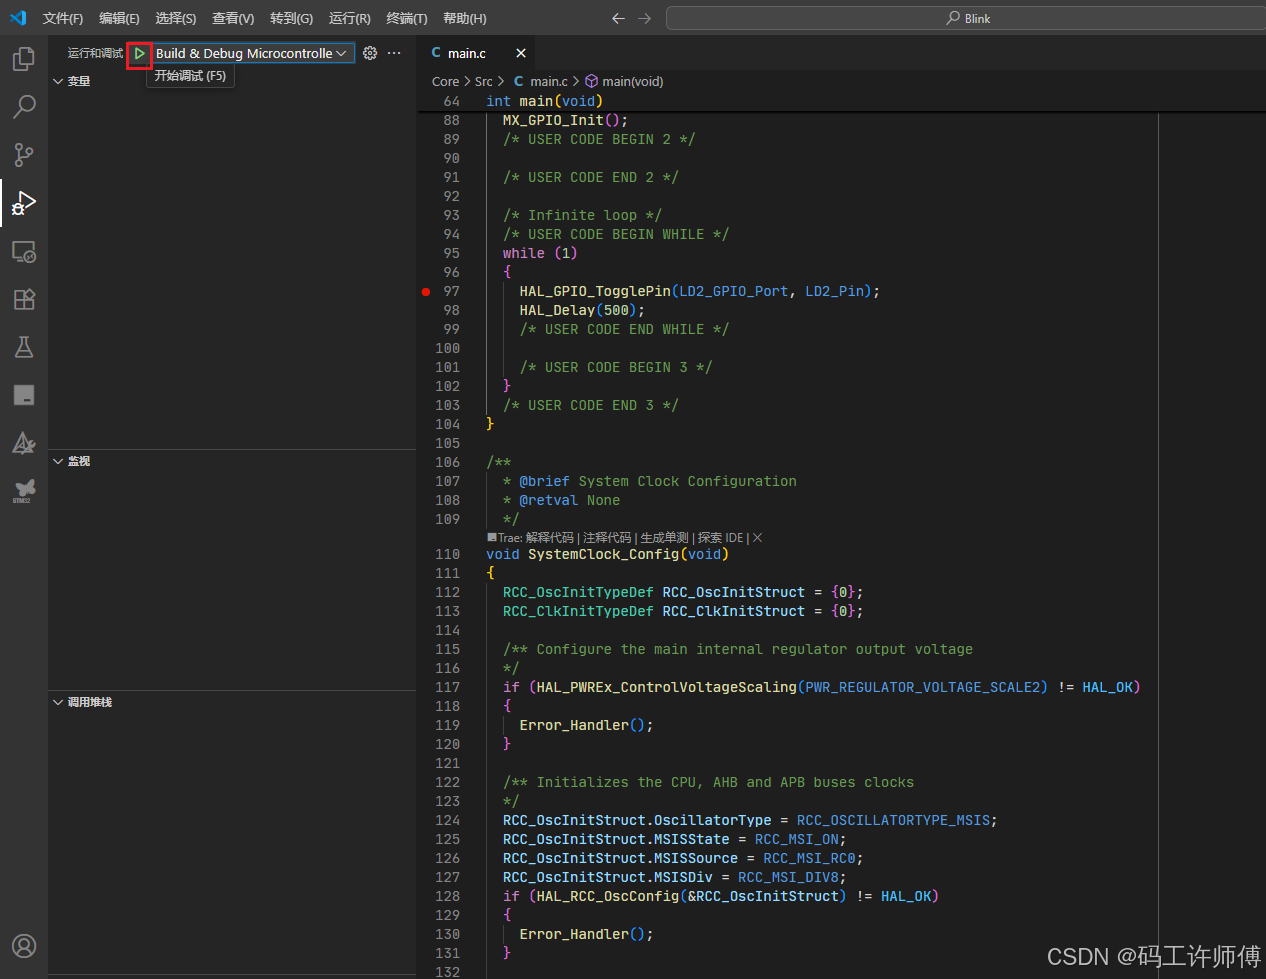Open the 选择(S) menu

coord(175,18)
